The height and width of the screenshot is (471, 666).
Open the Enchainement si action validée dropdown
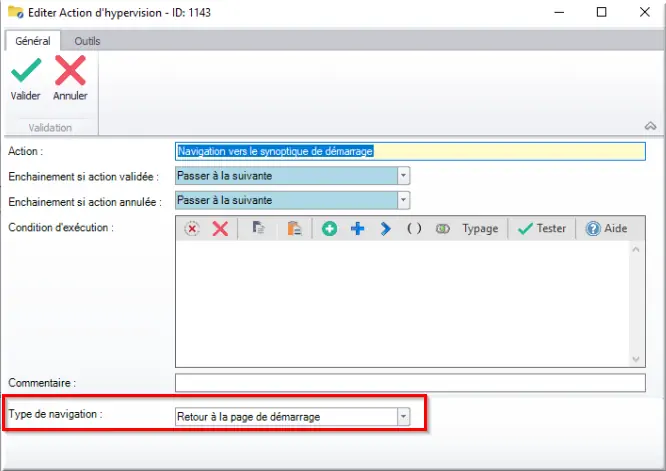403,175
